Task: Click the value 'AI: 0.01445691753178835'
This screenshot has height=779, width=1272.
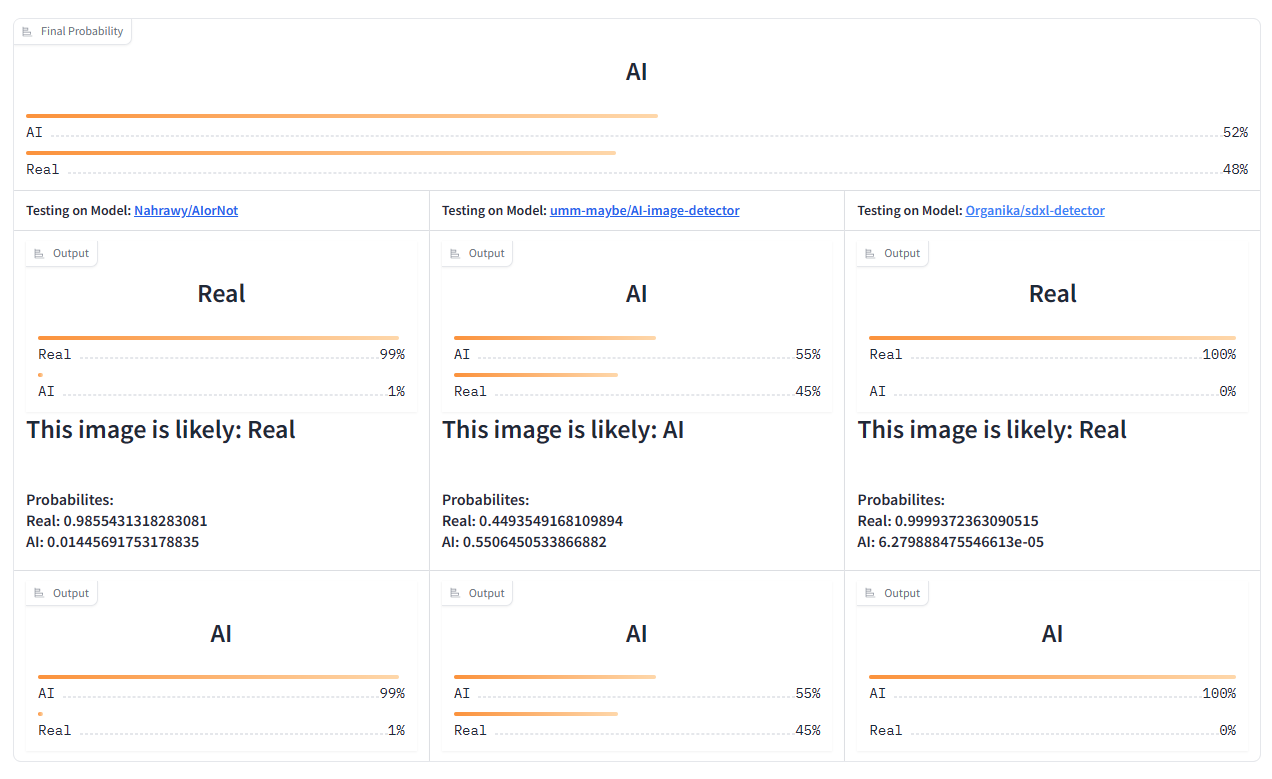Action: (x=113, y=542)
